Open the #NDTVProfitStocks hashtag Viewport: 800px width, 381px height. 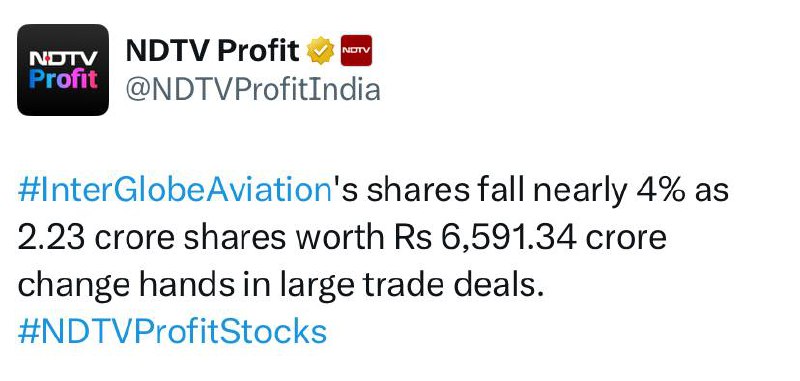pyautogui.click(x=172, y=332)
